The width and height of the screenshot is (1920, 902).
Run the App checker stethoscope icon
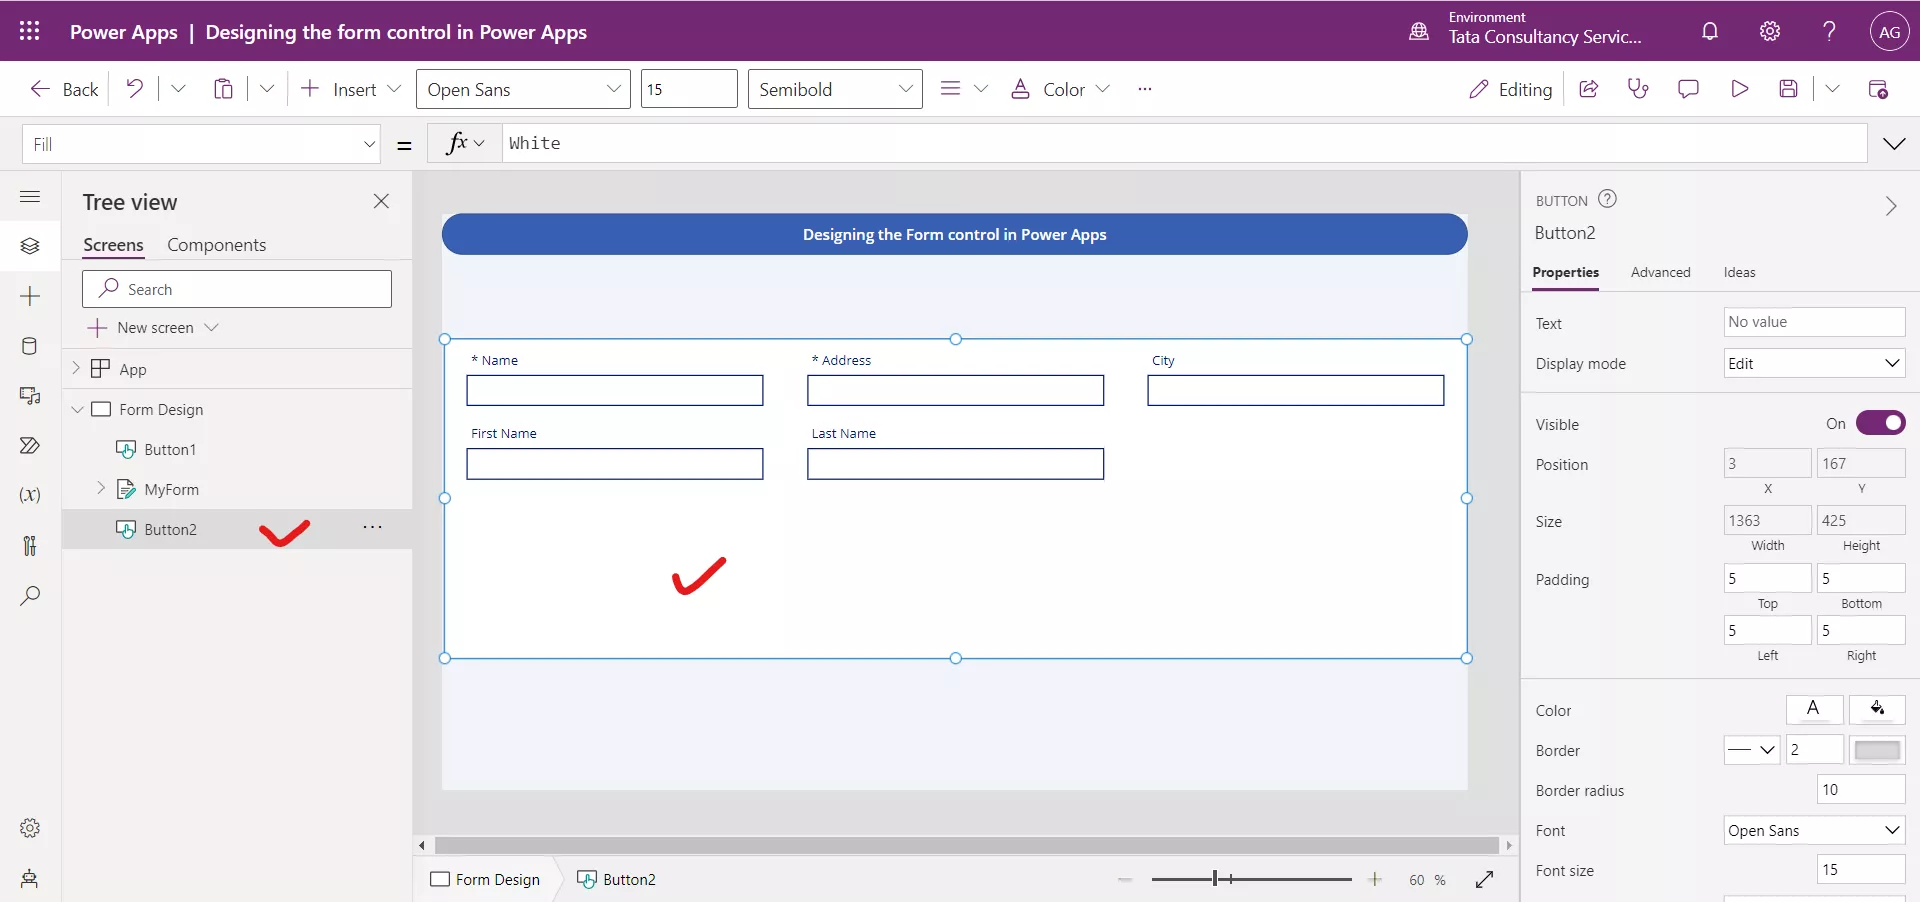point(1638,89)
